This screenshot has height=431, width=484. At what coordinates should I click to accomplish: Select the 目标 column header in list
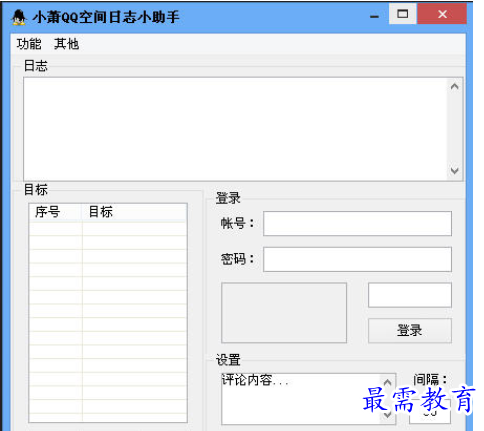tap(134, 212)
